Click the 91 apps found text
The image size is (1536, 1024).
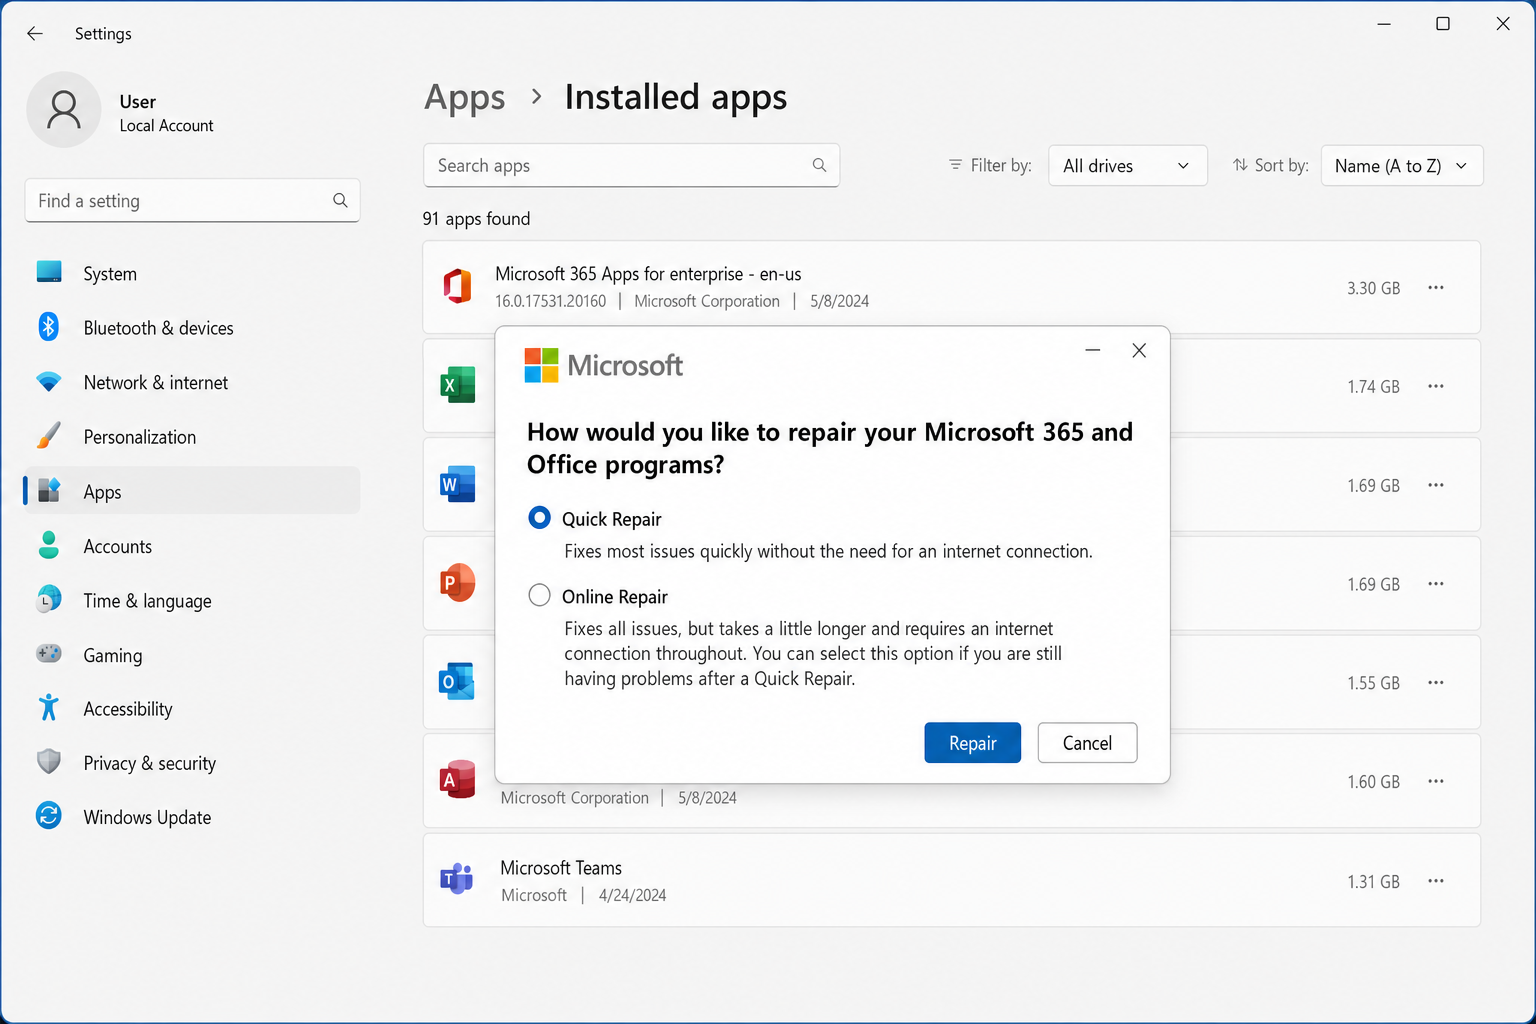476,219
